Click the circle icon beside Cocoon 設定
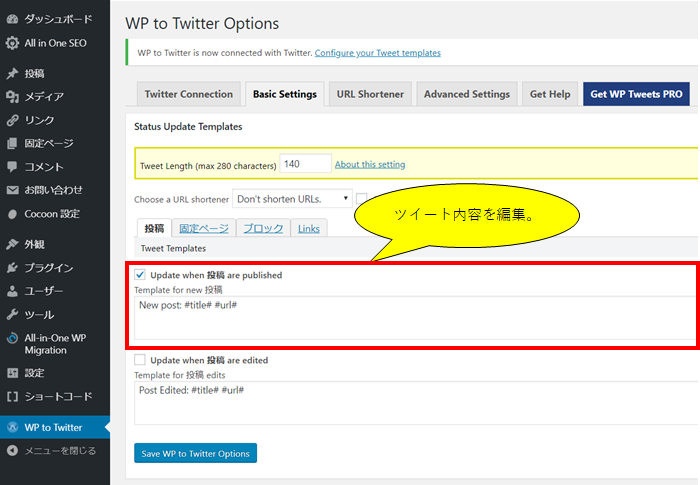Viewport: 700px width, 485px height. click(12, 214)
